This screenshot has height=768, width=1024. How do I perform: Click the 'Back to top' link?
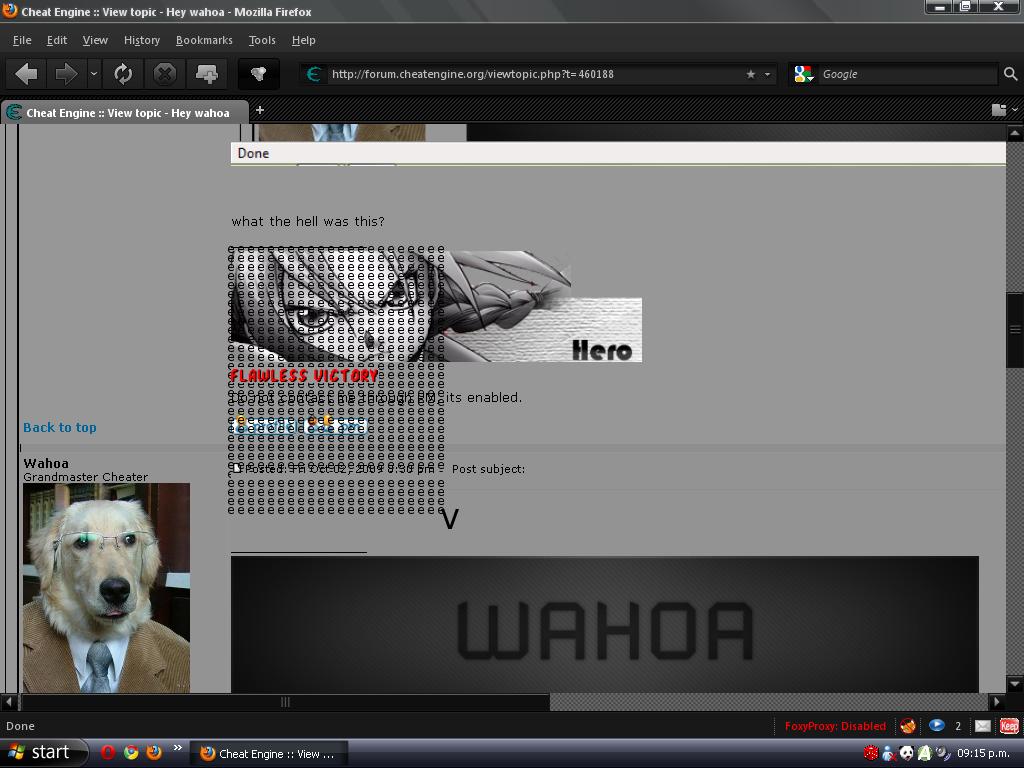(59, 427)
